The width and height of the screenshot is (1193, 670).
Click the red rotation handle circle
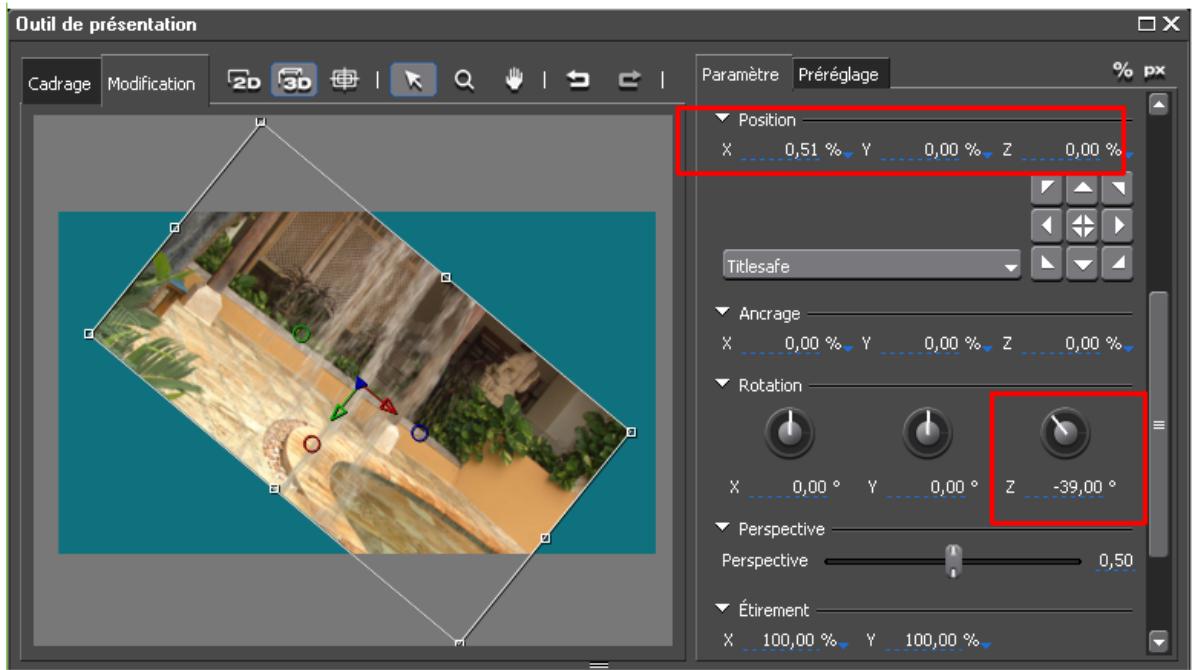pos(312,443)
